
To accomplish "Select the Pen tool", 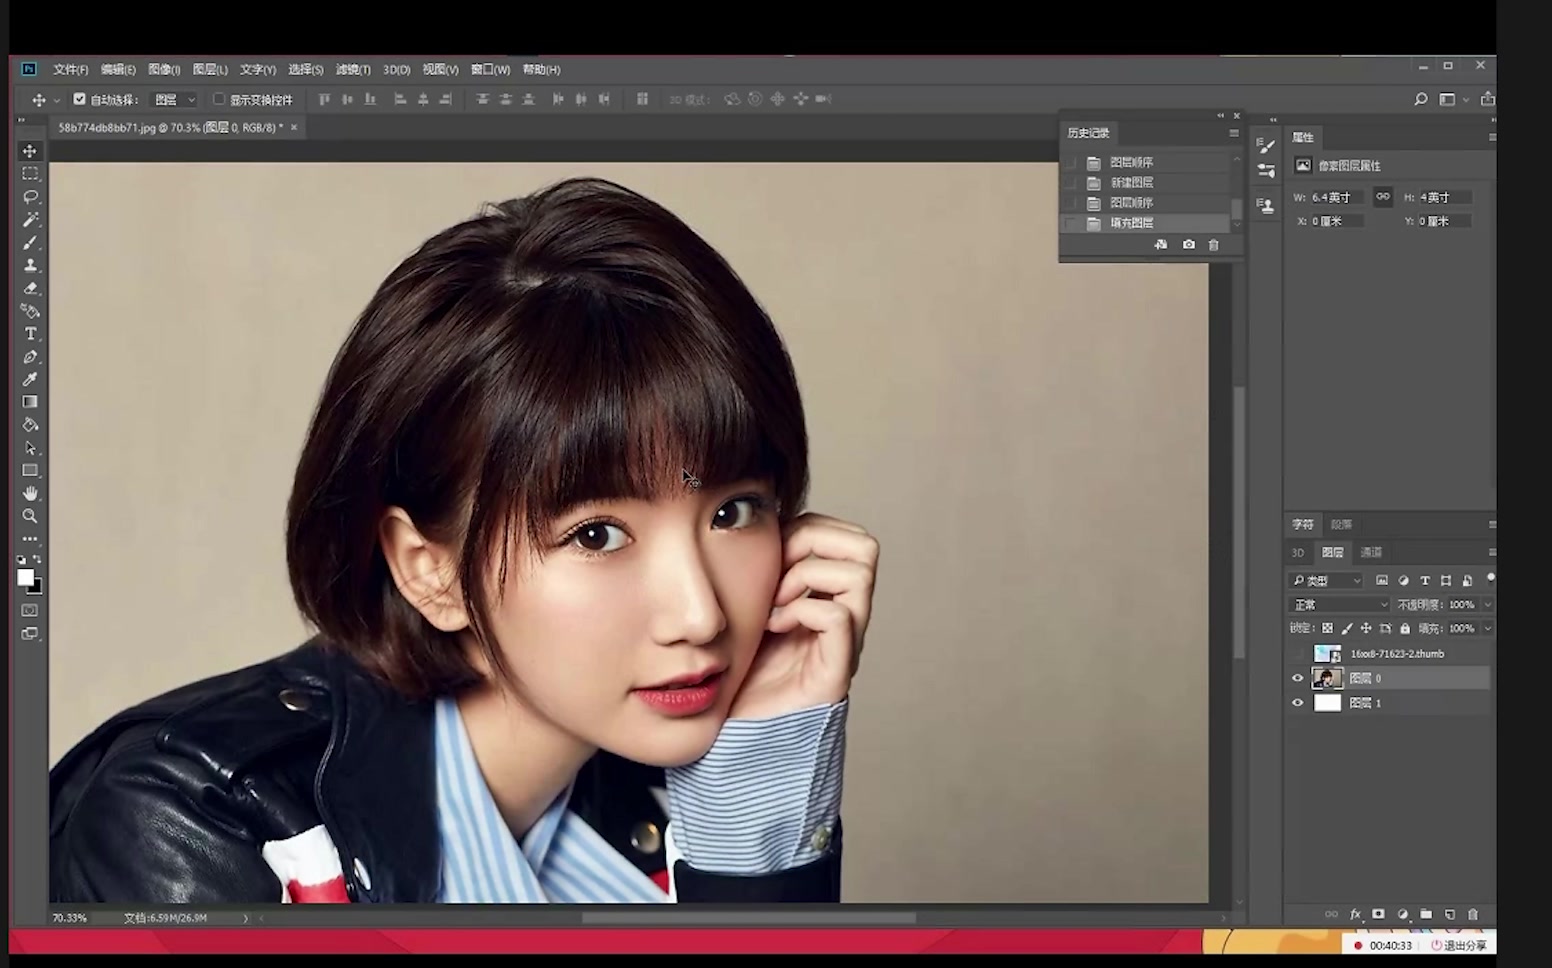I will (x=30, y=357).
